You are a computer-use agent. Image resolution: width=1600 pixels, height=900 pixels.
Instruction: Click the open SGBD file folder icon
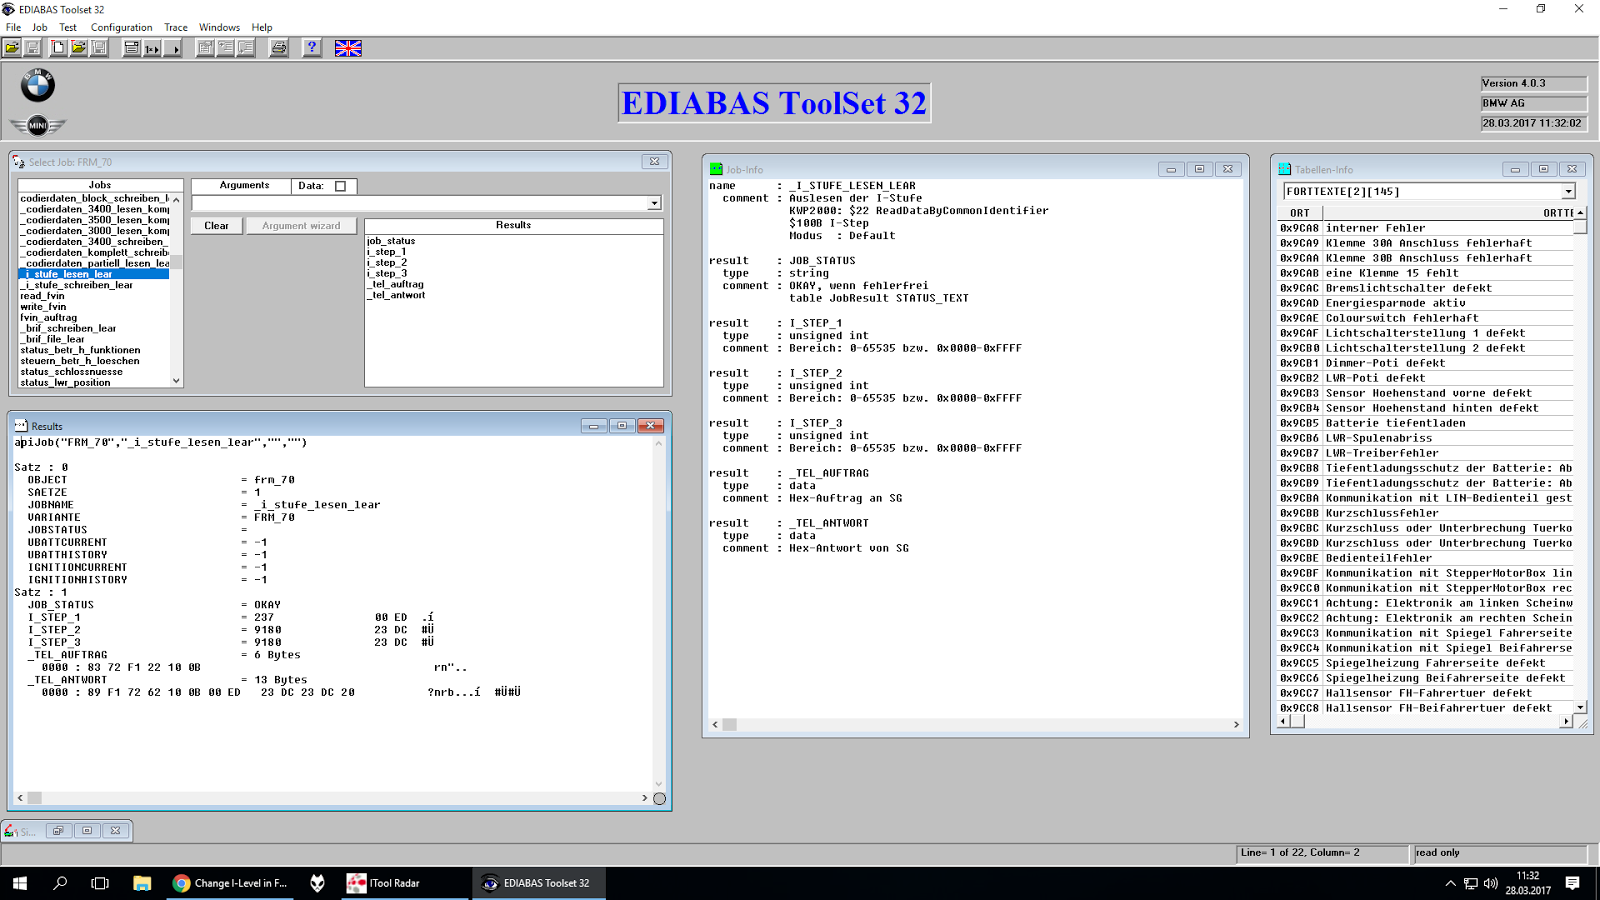12,48
